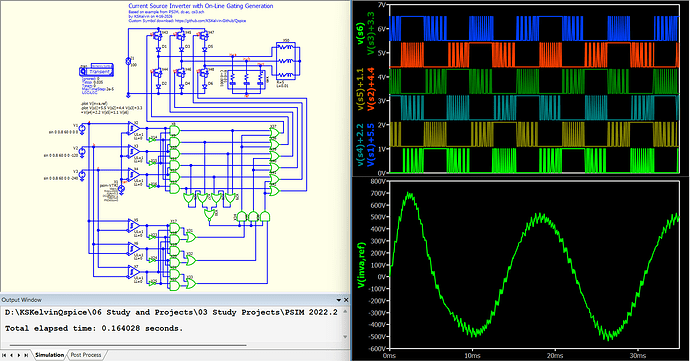
Task: Click the Output Window horizontal scrollbar
Action: 128,345
